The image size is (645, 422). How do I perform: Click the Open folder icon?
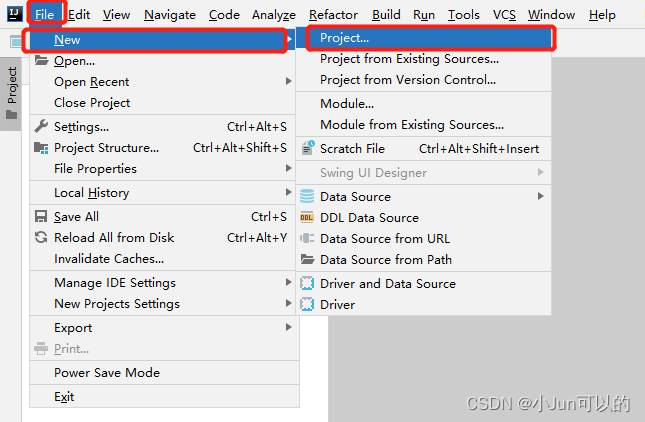41,60
